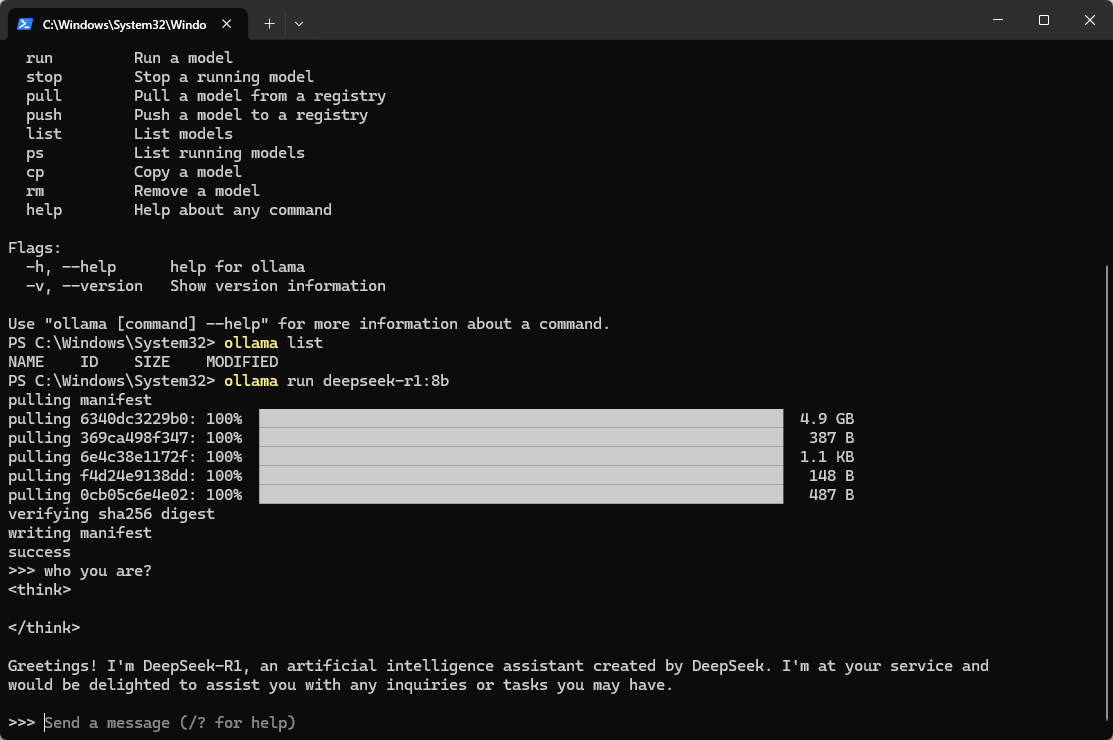Click the 'pull' command in help list

[x=44, y=96]
